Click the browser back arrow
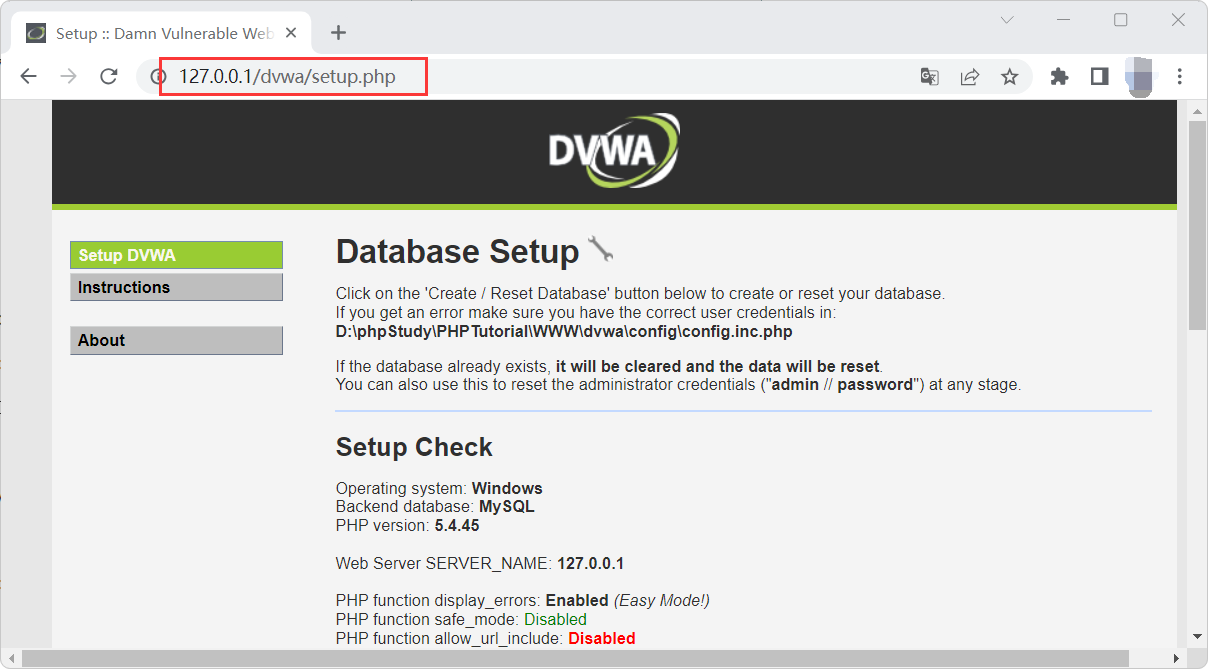Image resolution: width=1208 pixels, height=669 pixels. [x=28, y=76]
